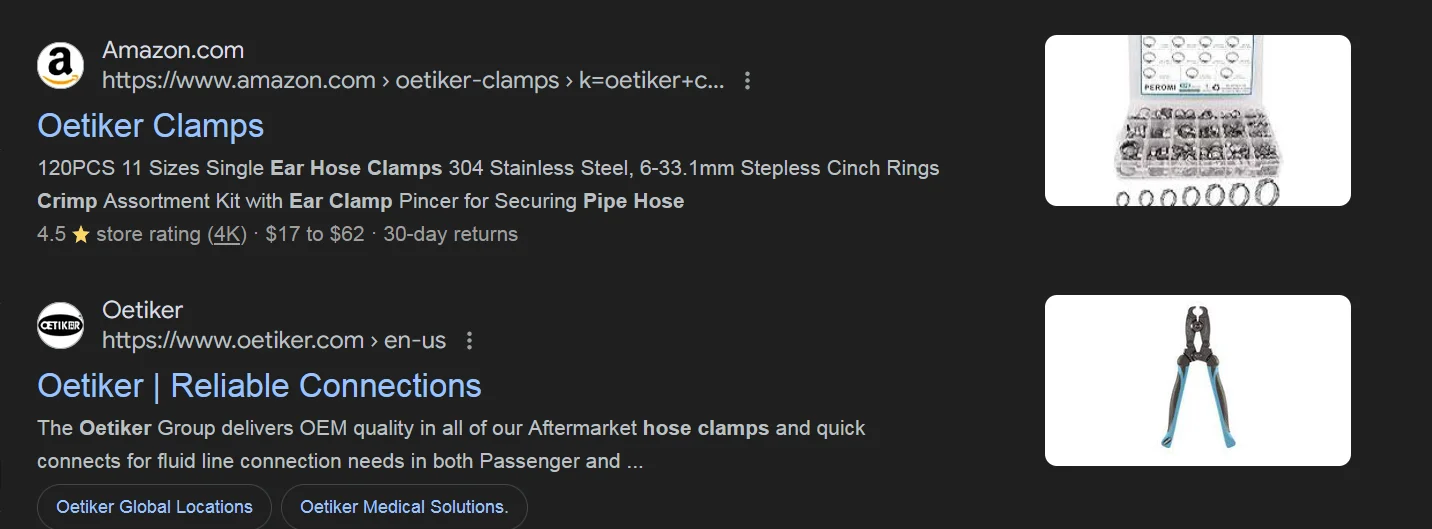
Task: Open the "Oetiker Clamps" result title
Action: tap(150, 126)
